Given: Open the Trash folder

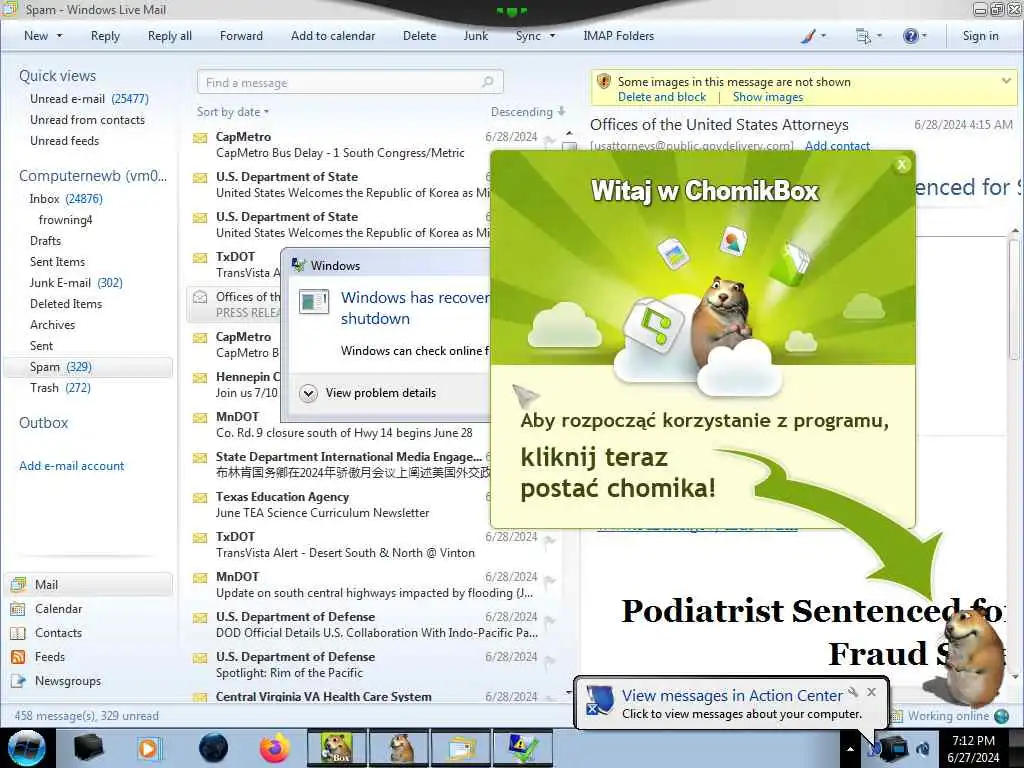Looking at the screenshot, I should coord(60,388).
